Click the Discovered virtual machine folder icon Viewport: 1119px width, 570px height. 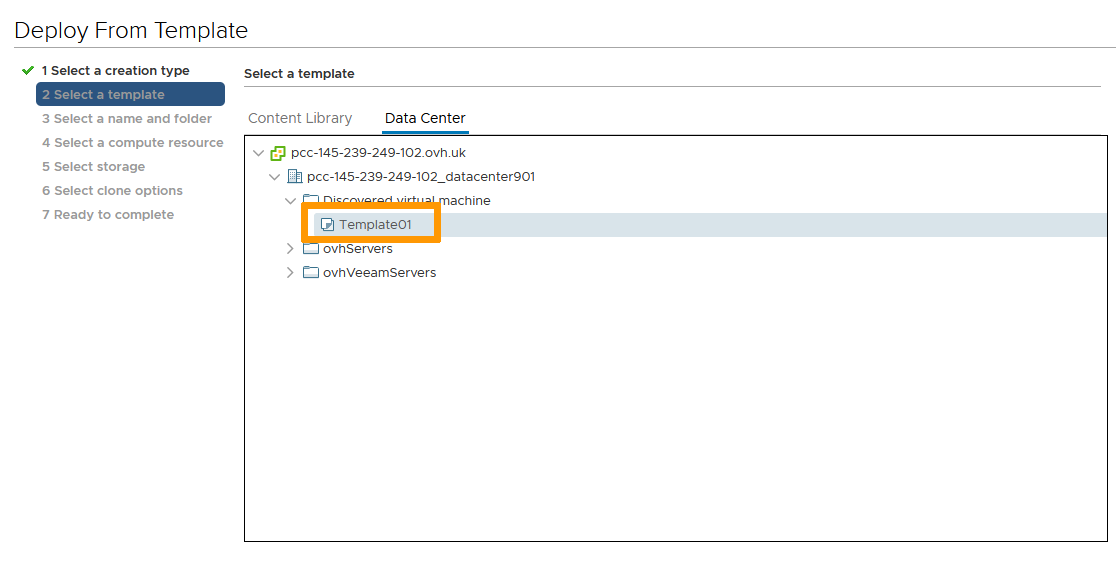(x=310, y=201)
